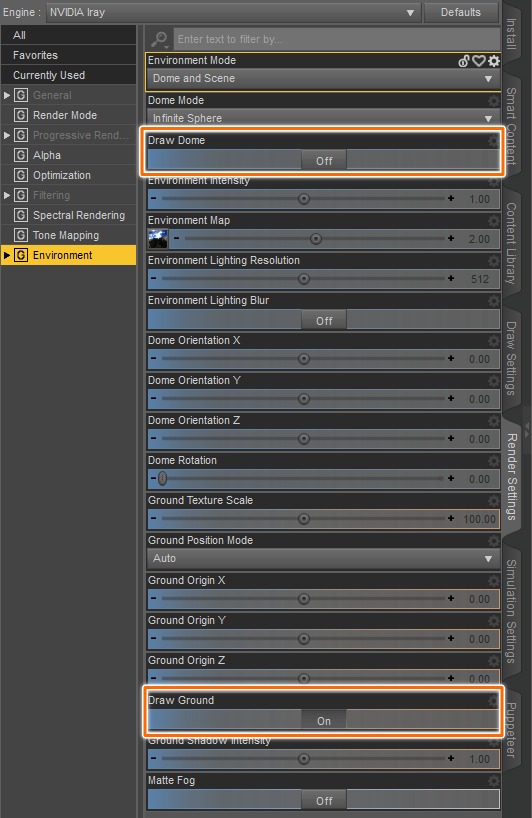Click the G icon beside Spectral Rendering
Viewport: 532px width, 818px height.
pos(21,215)
